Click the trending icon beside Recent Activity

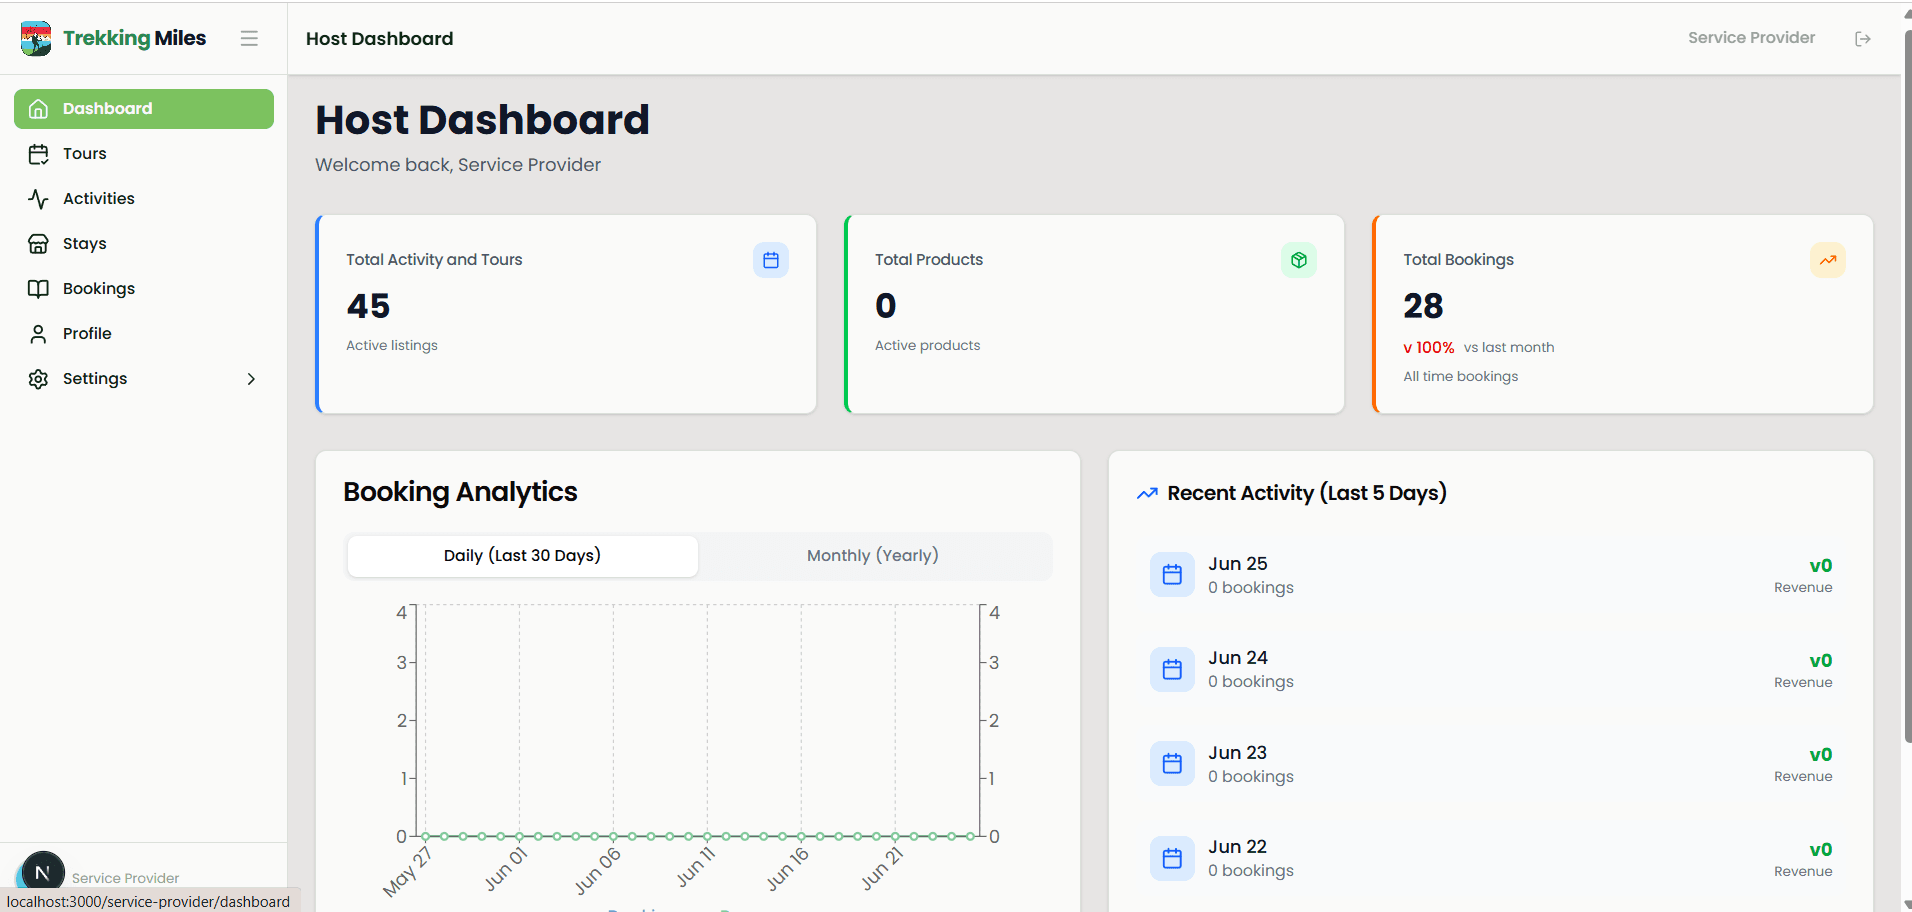pyautogui.click(x=1147, y=493)
